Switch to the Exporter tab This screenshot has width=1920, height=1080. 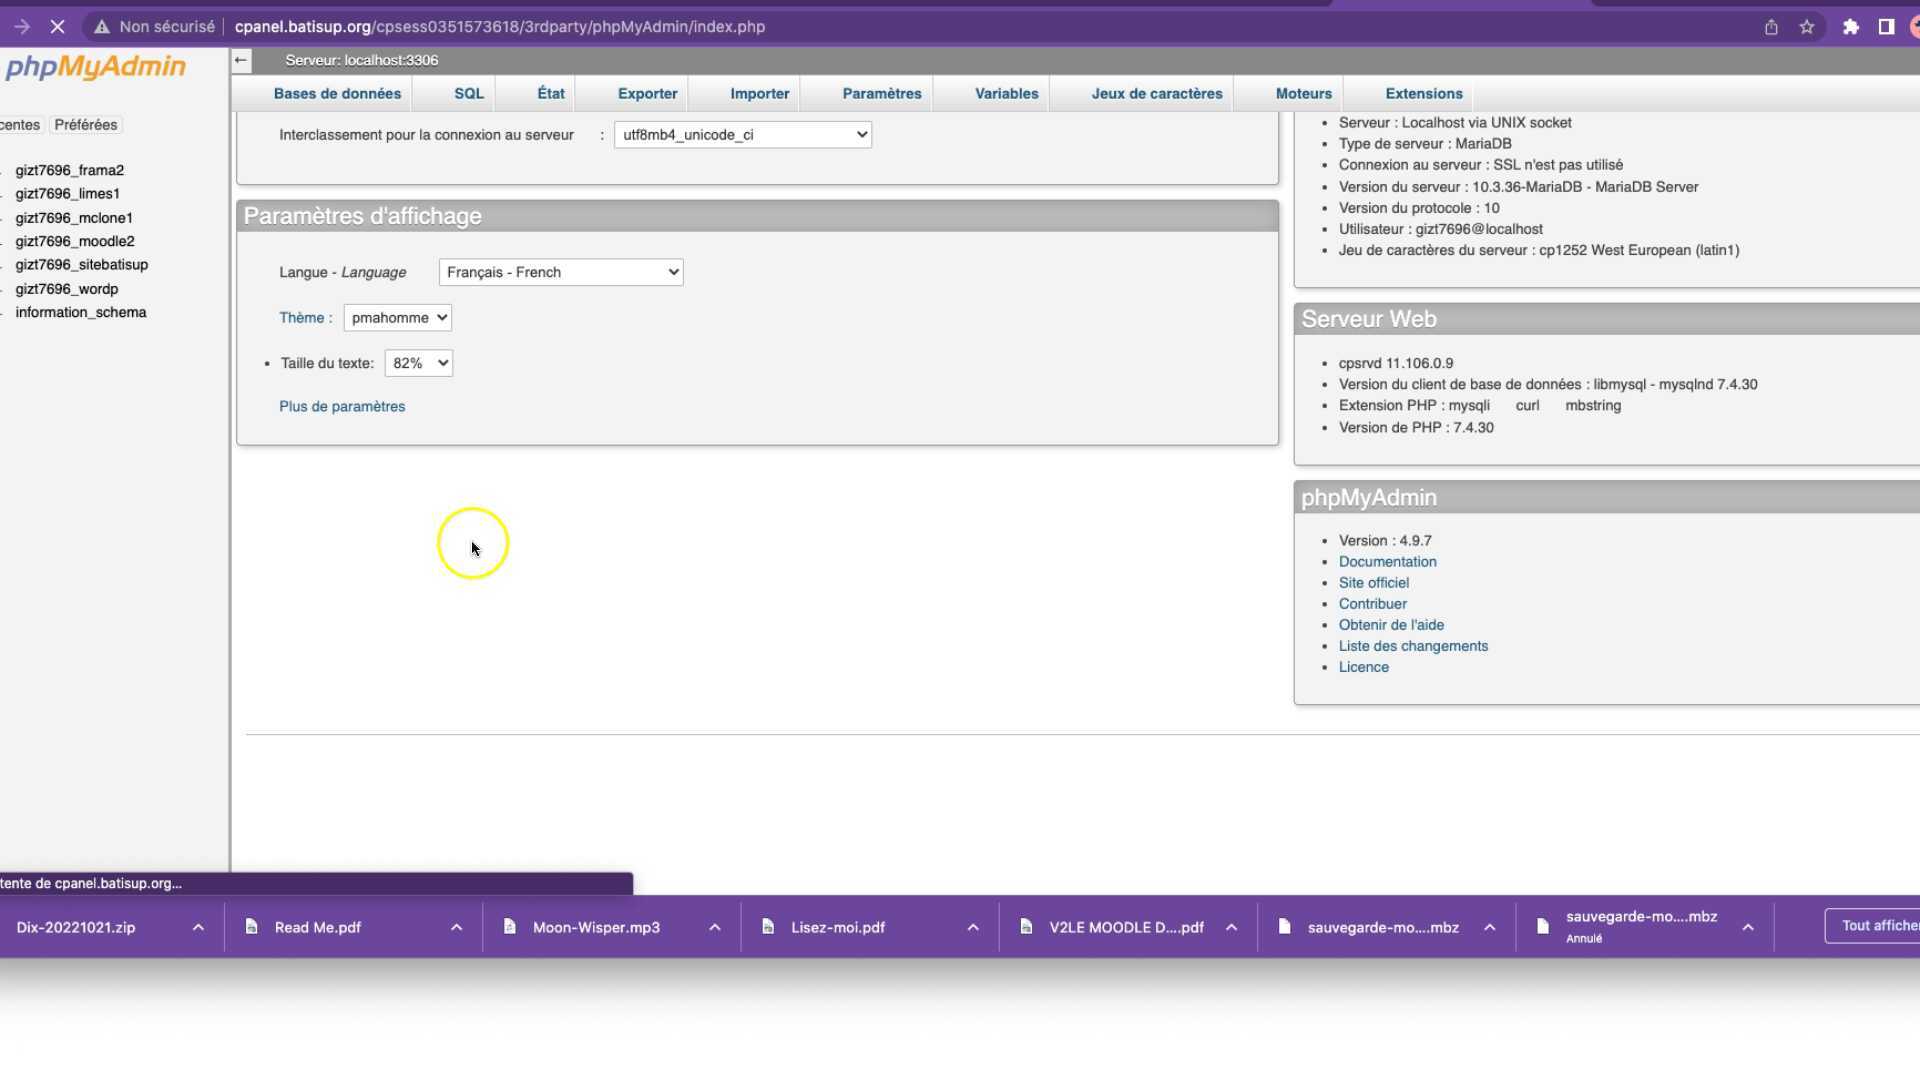pyautogui.click(x=647, y=93)
